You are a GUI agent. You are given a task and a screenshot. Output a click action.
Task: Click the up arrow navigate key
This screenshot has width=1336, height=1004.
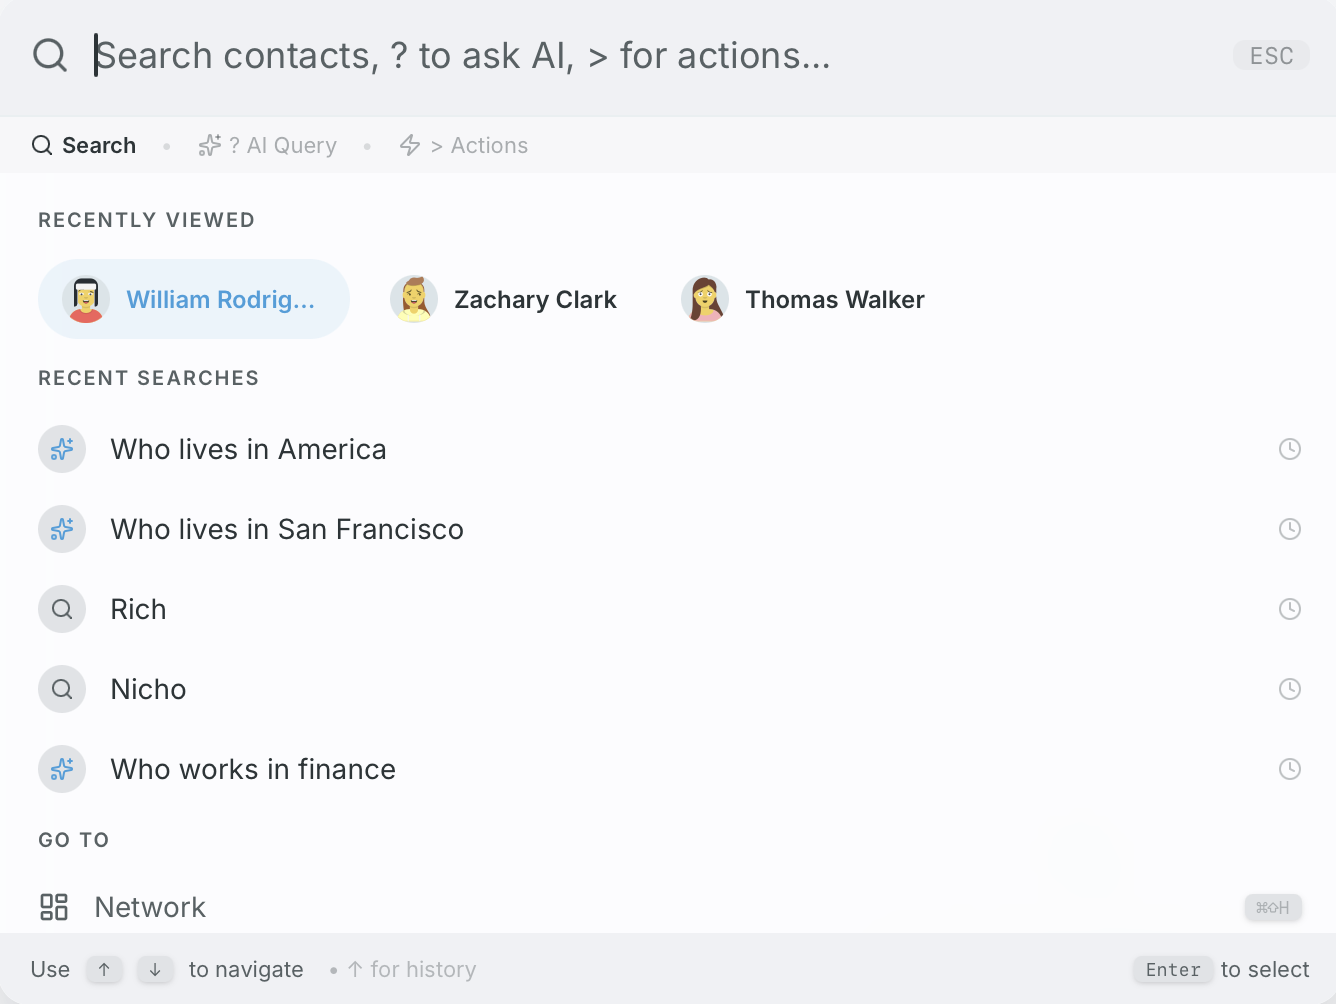tap(104, 969)
